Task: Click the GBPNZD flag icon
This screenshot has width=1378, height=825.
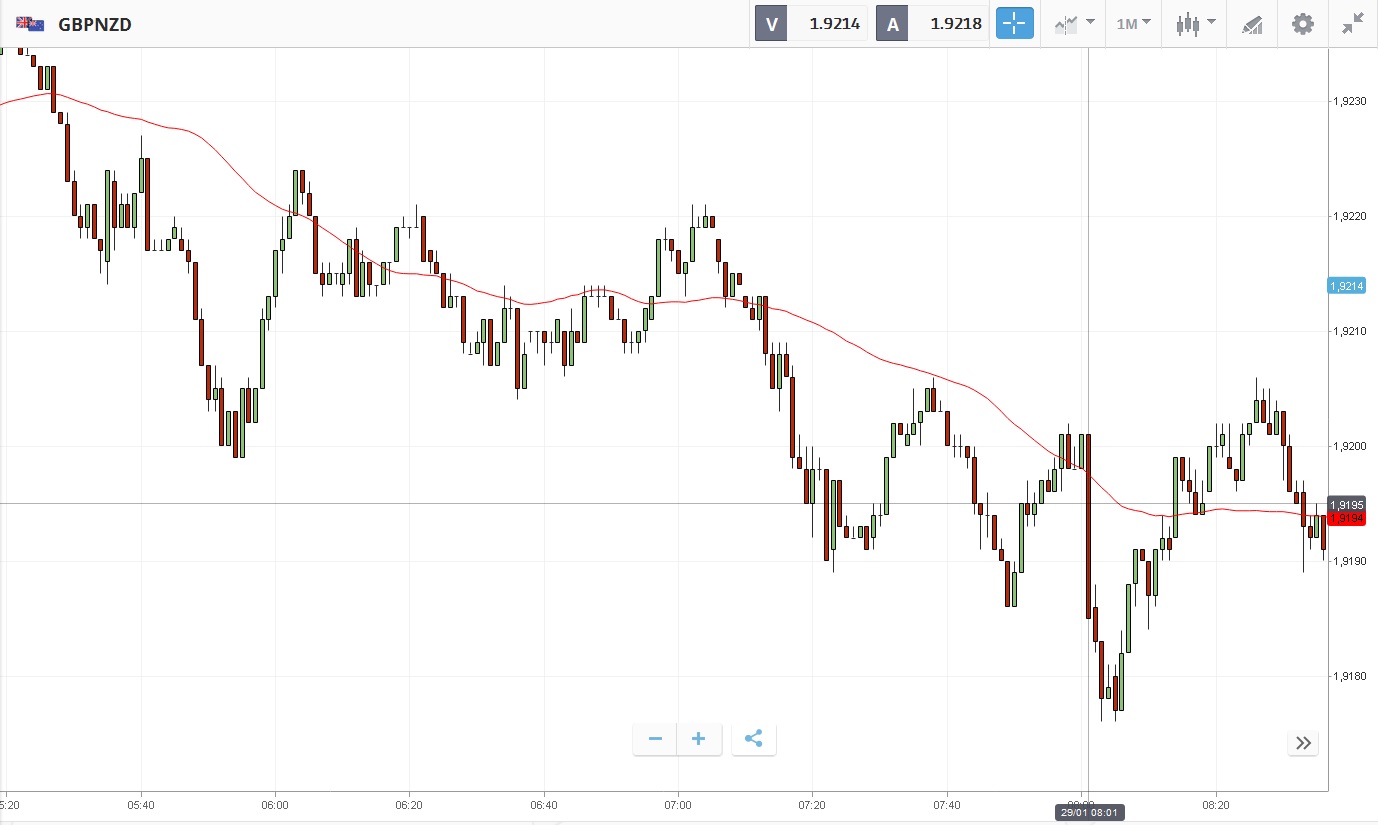Action: 30,24
